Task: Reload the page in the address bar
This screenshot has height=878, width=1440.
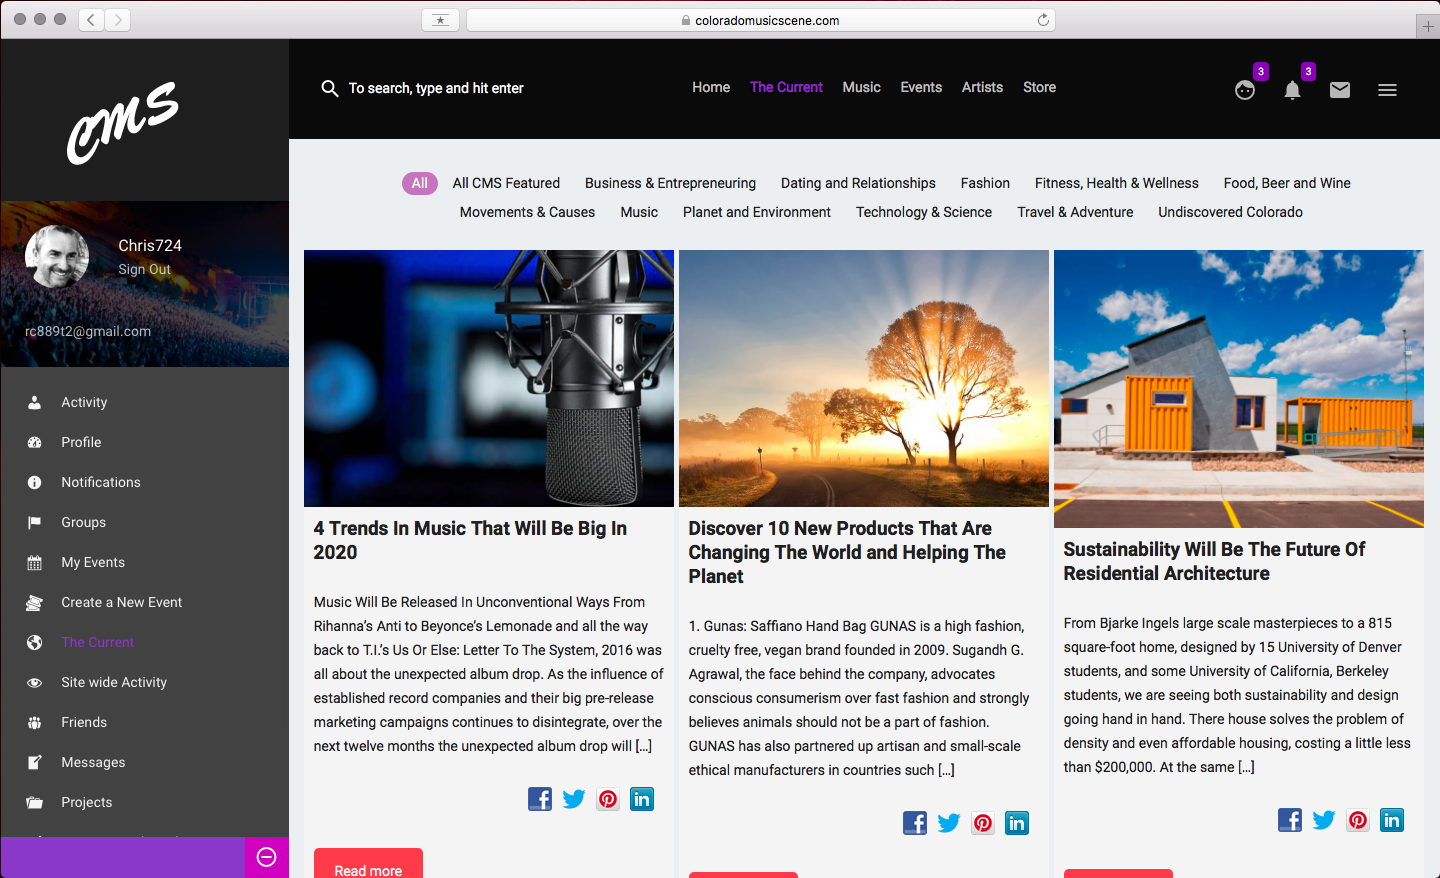Action: click(x=1043, y=20)
